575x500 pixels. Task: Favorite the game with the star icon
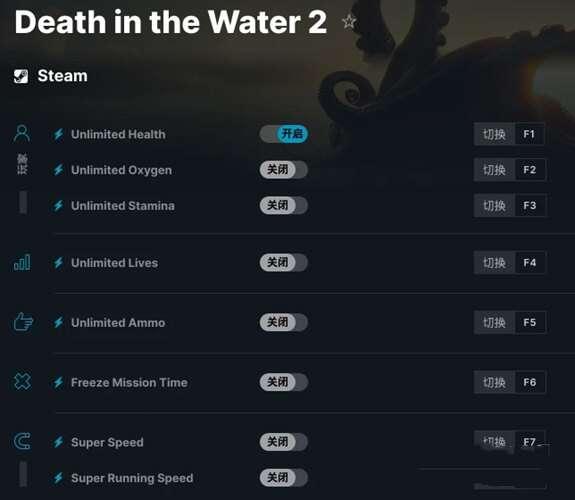[349, 21]
